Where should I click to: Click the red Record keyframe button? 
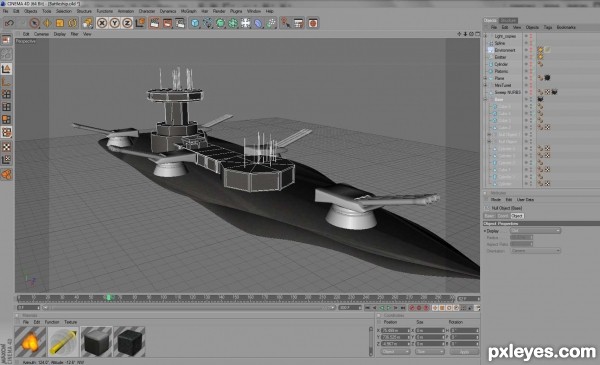(x=412, y=308)
